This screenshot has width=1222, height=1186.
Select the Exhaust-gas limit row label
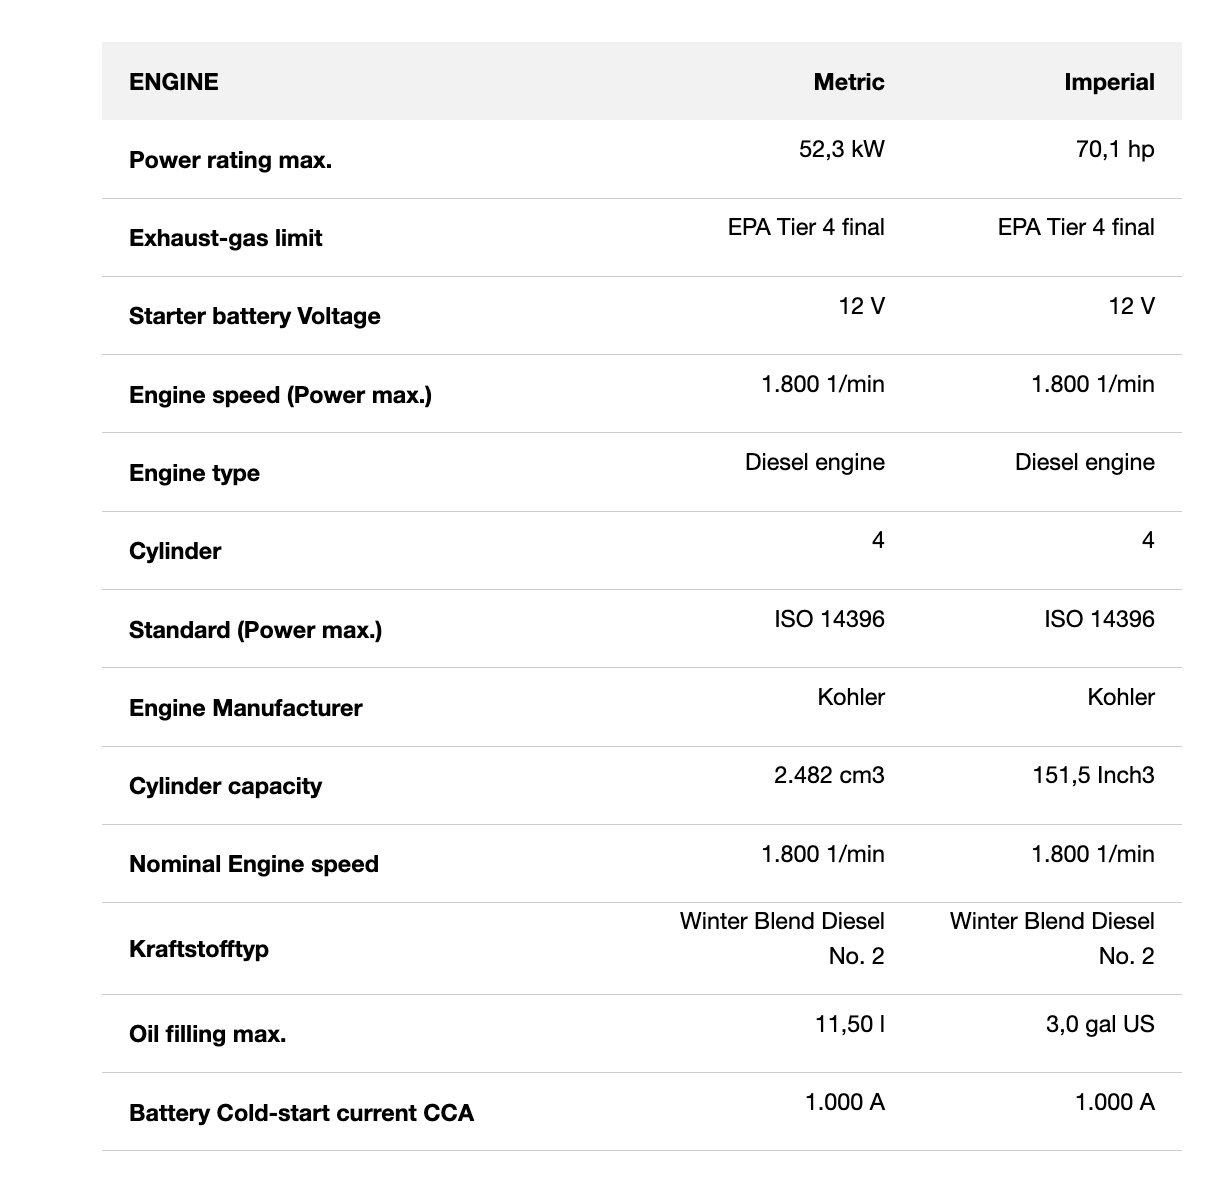[226, 238]
